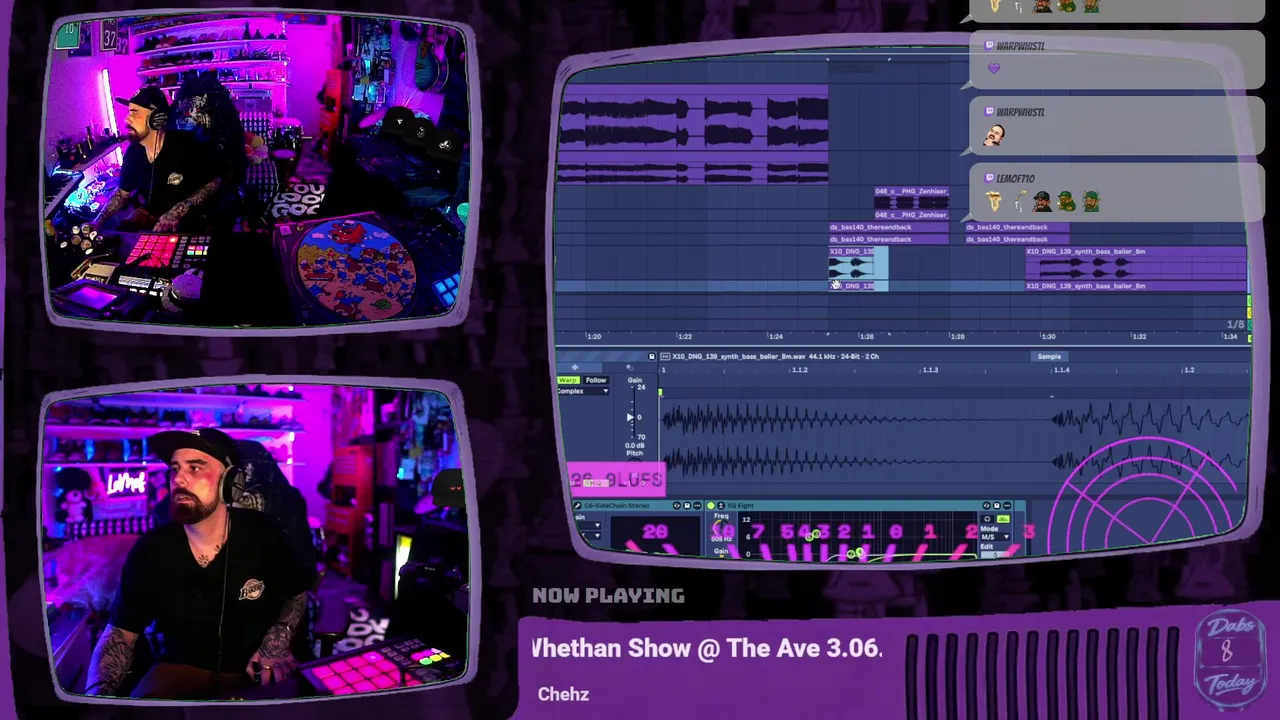Open the C6-SideChain Stereo device options menu
The width and height of the screenshot is (1280, 720).
(x=697, y=505)
